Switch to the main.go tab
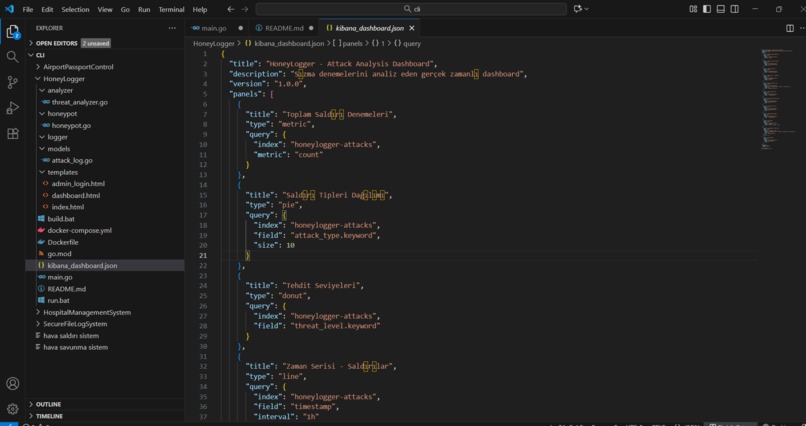This screenshot has height=426, width=806. pyautogui.click(x=216, y=28)
